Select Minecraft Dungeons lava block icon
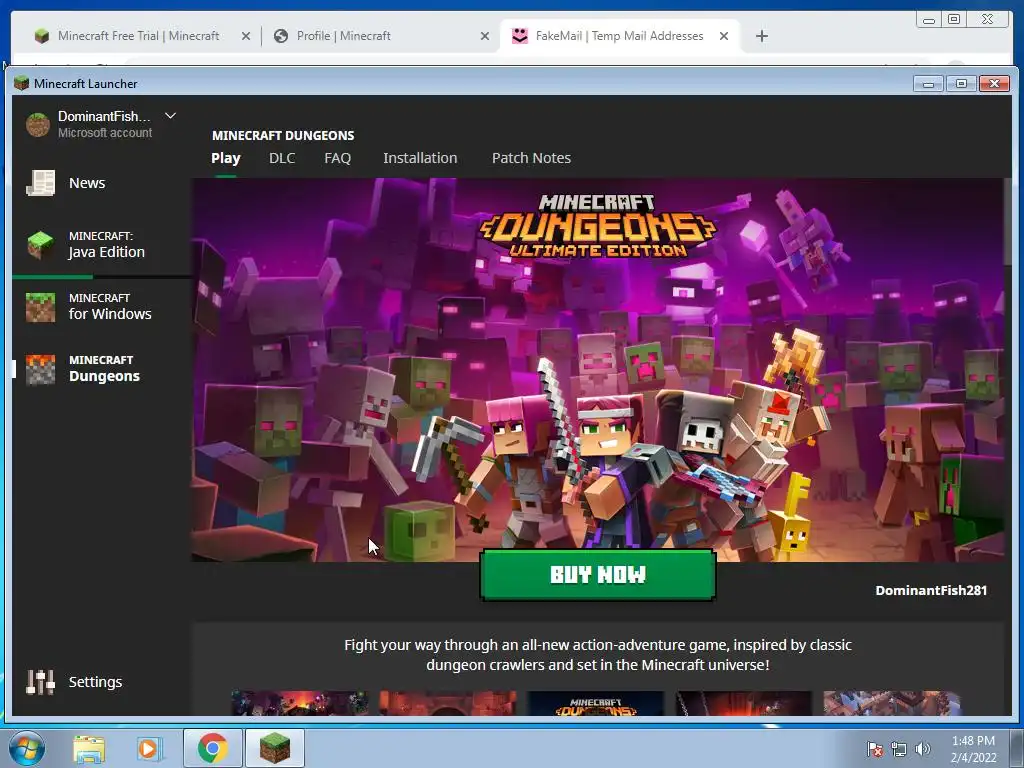Image resolution: width=1024 pixels, height=768 pixels. coord(40,369)
